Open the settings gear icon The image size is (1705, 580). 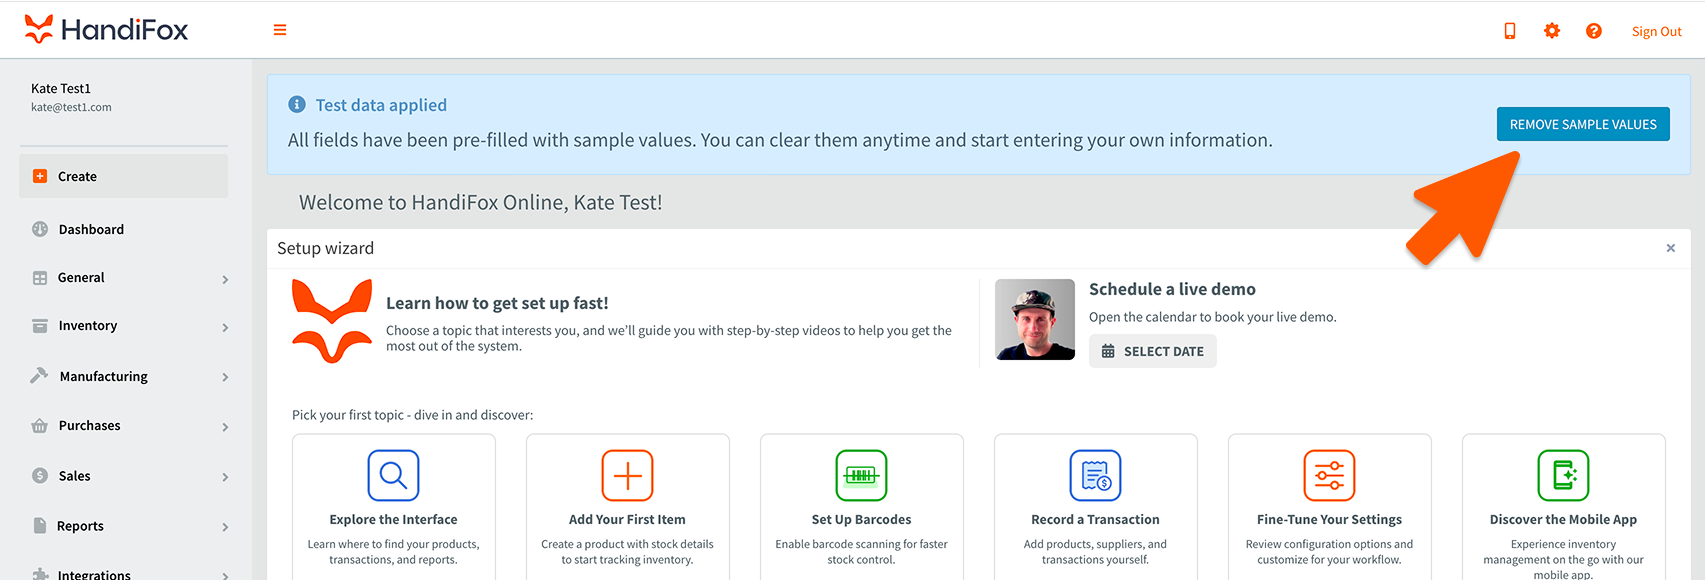point(1552,31)
